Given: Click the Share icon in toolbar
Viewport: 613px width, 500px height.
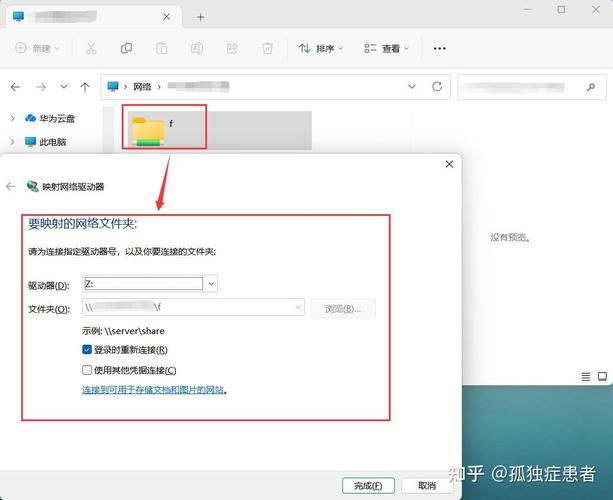Looking at the screenshot, I should pyautogui.click(x=232, y=48).
